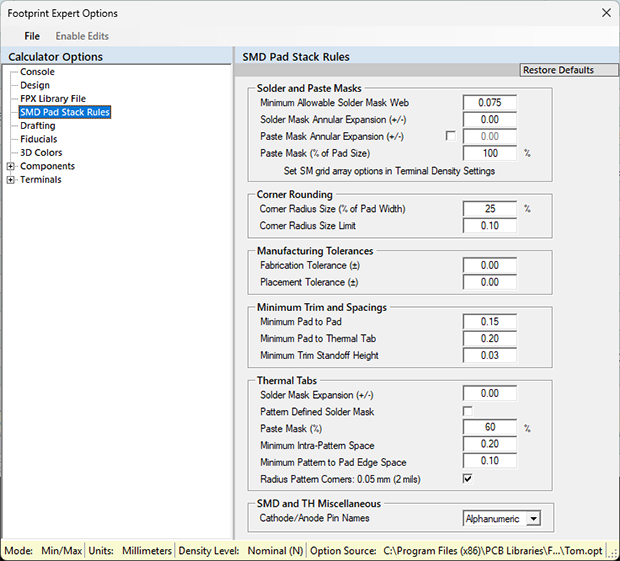The height and width of the screenshot is (561, 620).
Task: Expand the Components tree node
Action: [x=11, y=166]
